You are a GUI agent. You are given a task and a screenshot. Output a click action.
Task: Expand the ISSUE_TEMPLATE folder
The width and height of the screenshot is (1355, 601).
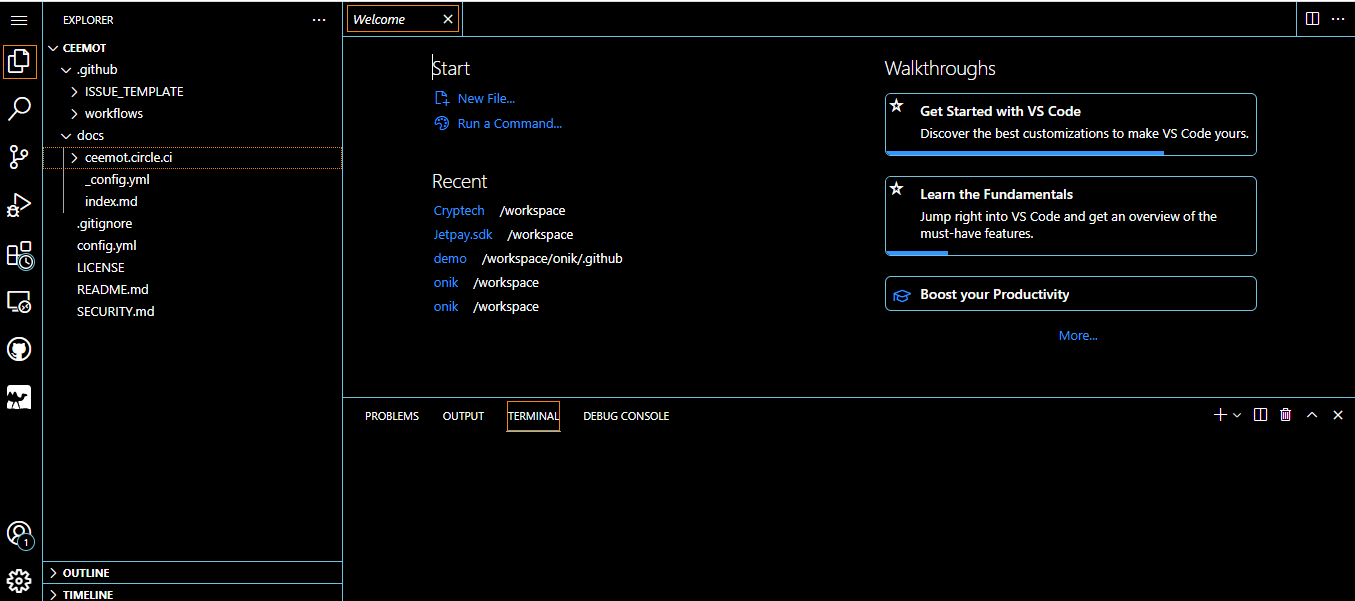(74, 92)
